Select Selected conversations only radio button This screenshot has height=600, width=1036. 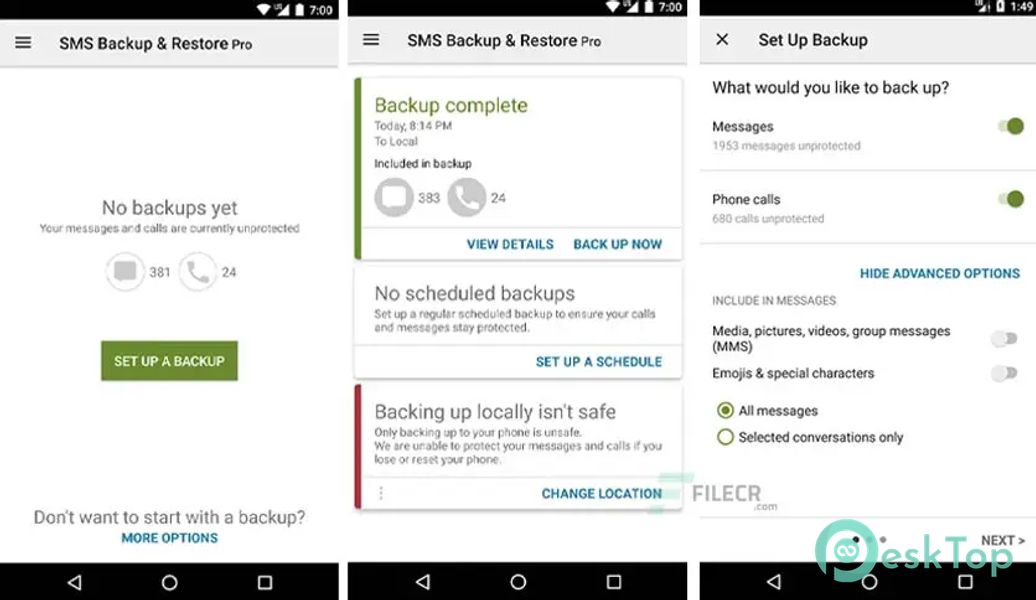tap(725, 437)
